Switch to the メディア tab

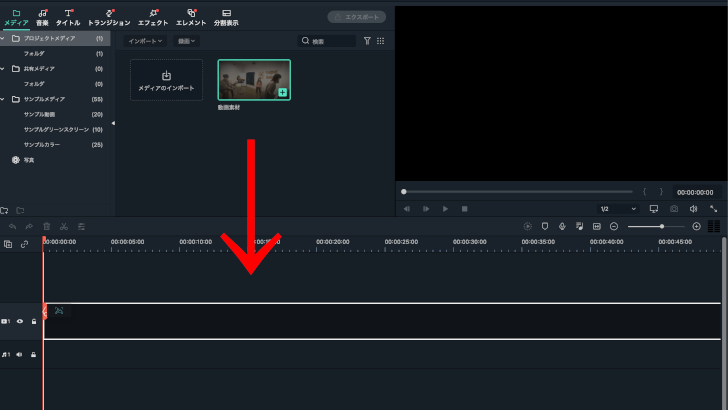(16, 18)
